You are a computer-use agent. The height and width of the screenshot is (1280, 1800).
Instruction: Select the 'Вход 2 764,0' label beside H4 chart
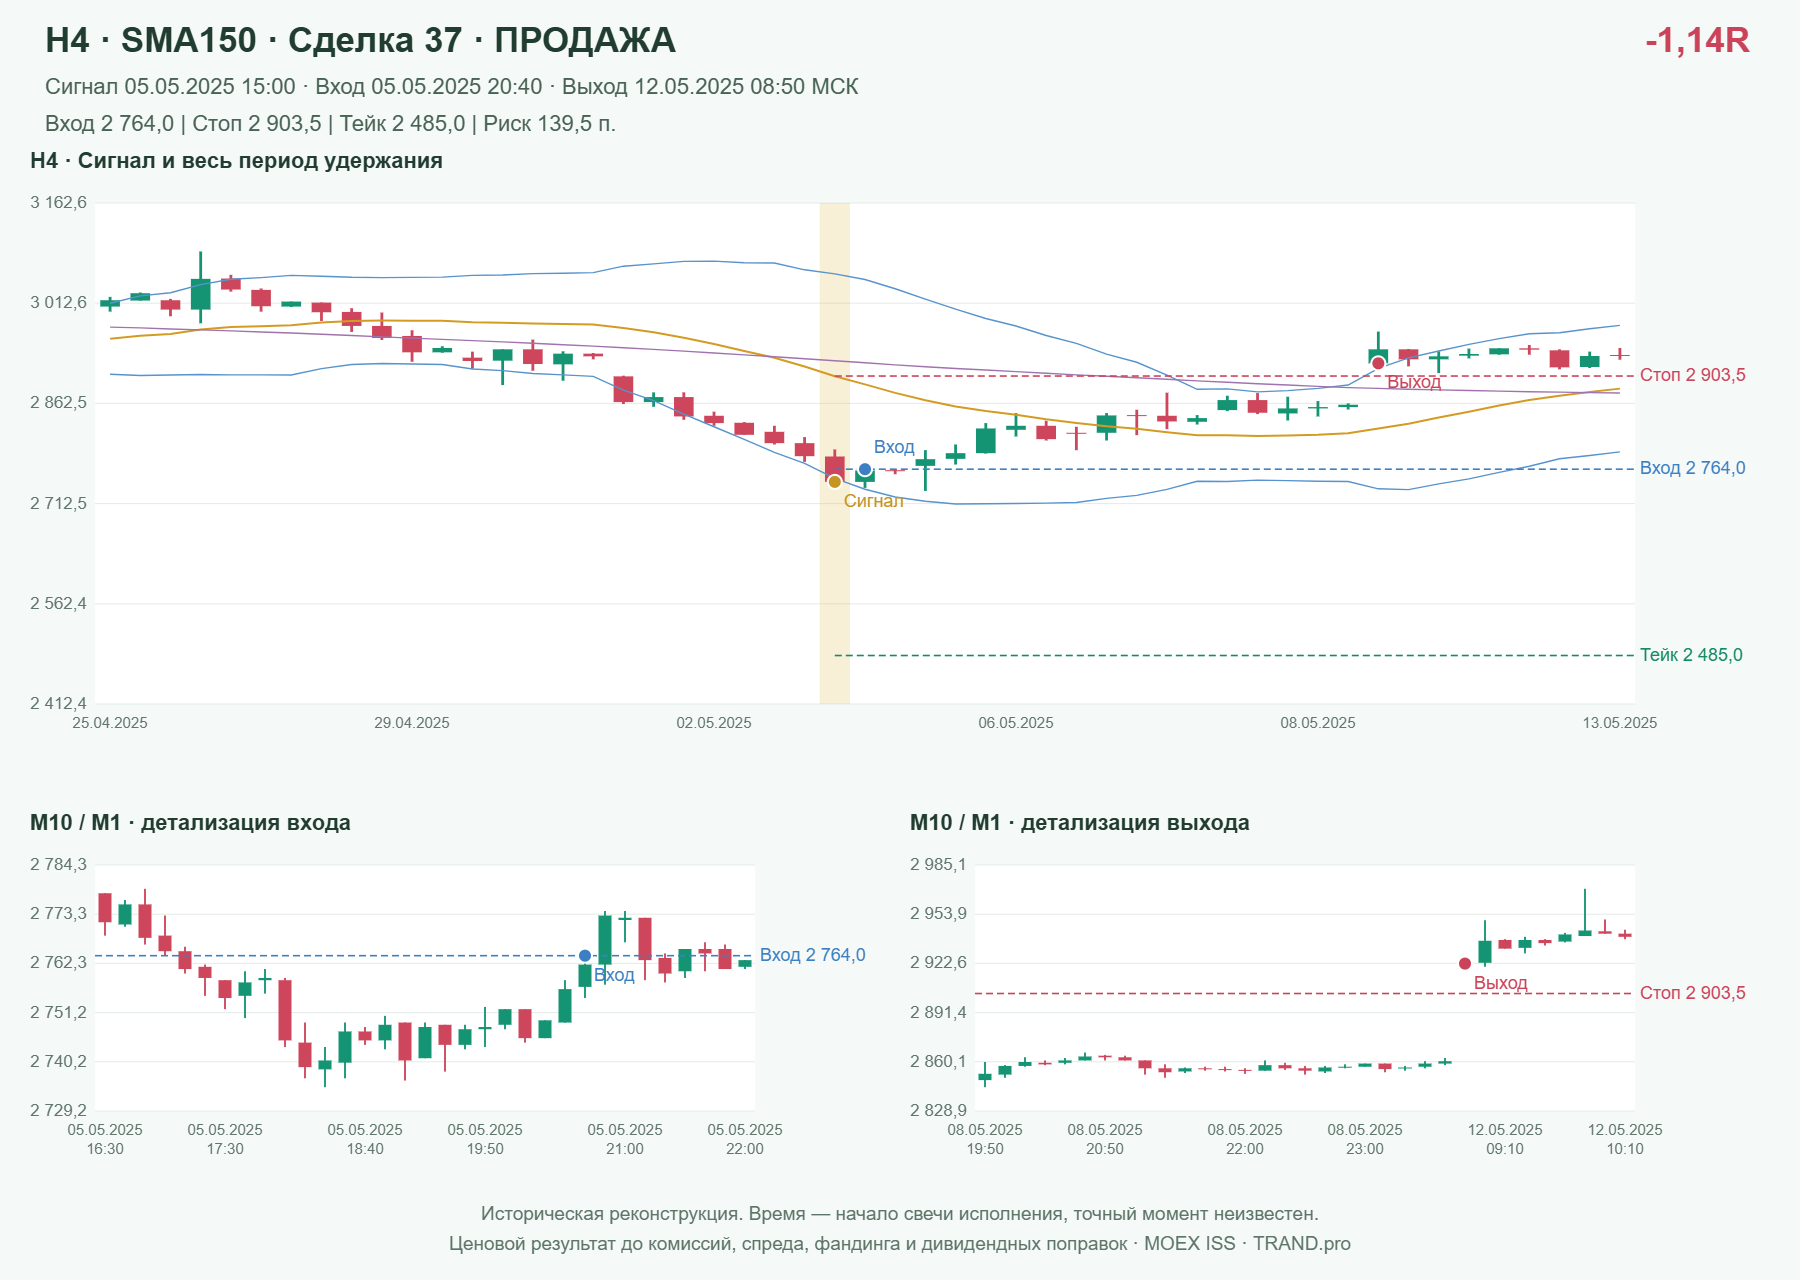click(x=1693, y=468)
